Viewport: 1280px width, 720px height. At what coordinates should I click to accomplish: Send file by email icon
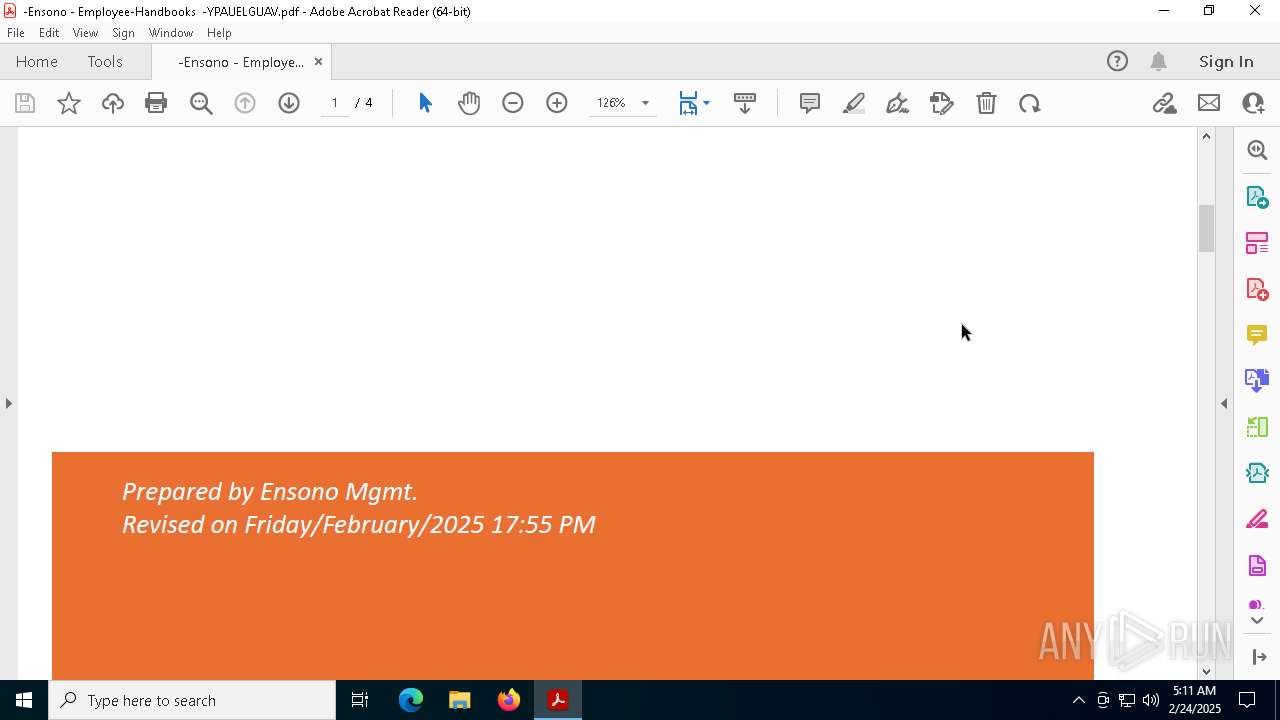[x=1209, y=103]
